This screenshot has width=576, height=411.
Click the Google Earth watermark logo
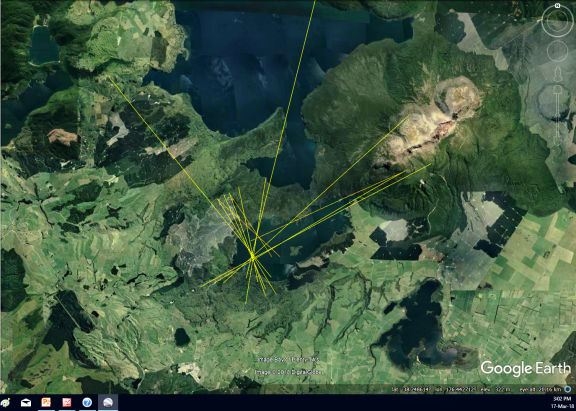point(526,368)
